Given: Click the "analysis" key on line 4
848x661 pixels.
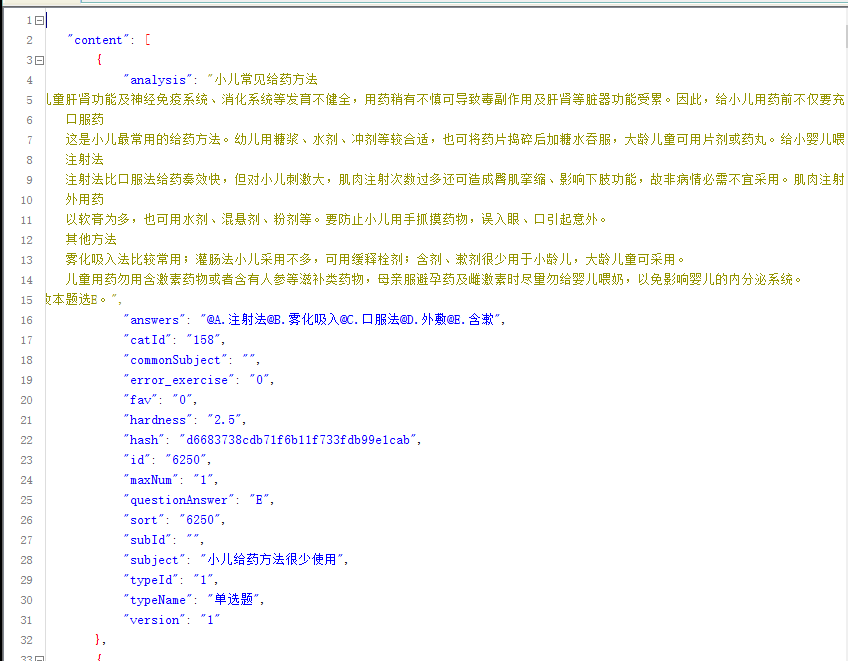Looking at the screenshot, I should [x=158, y=81].
